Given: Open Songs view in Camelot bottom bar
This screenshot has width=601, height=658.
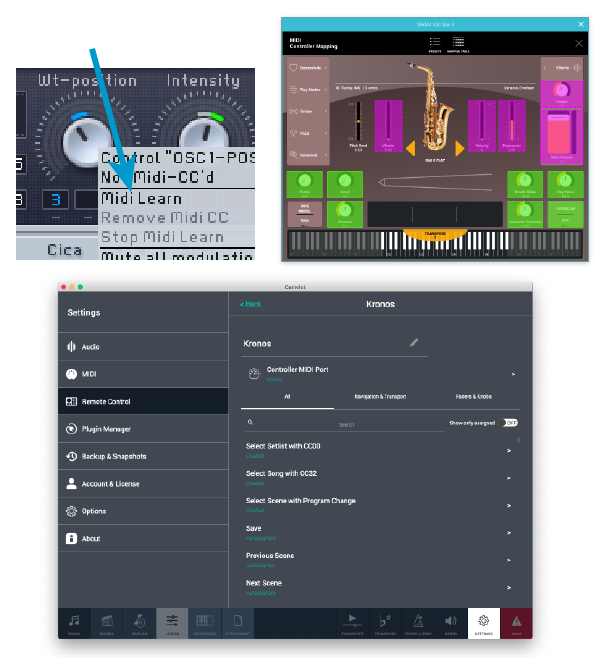Looking at the screenshot, I should [x=74, y=623].
